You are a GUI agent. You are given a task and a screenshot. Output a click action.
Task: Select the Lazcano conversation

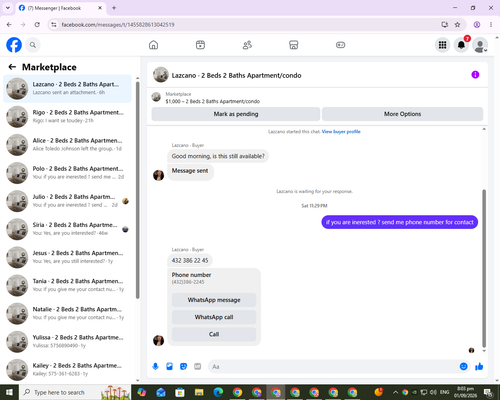67,89
